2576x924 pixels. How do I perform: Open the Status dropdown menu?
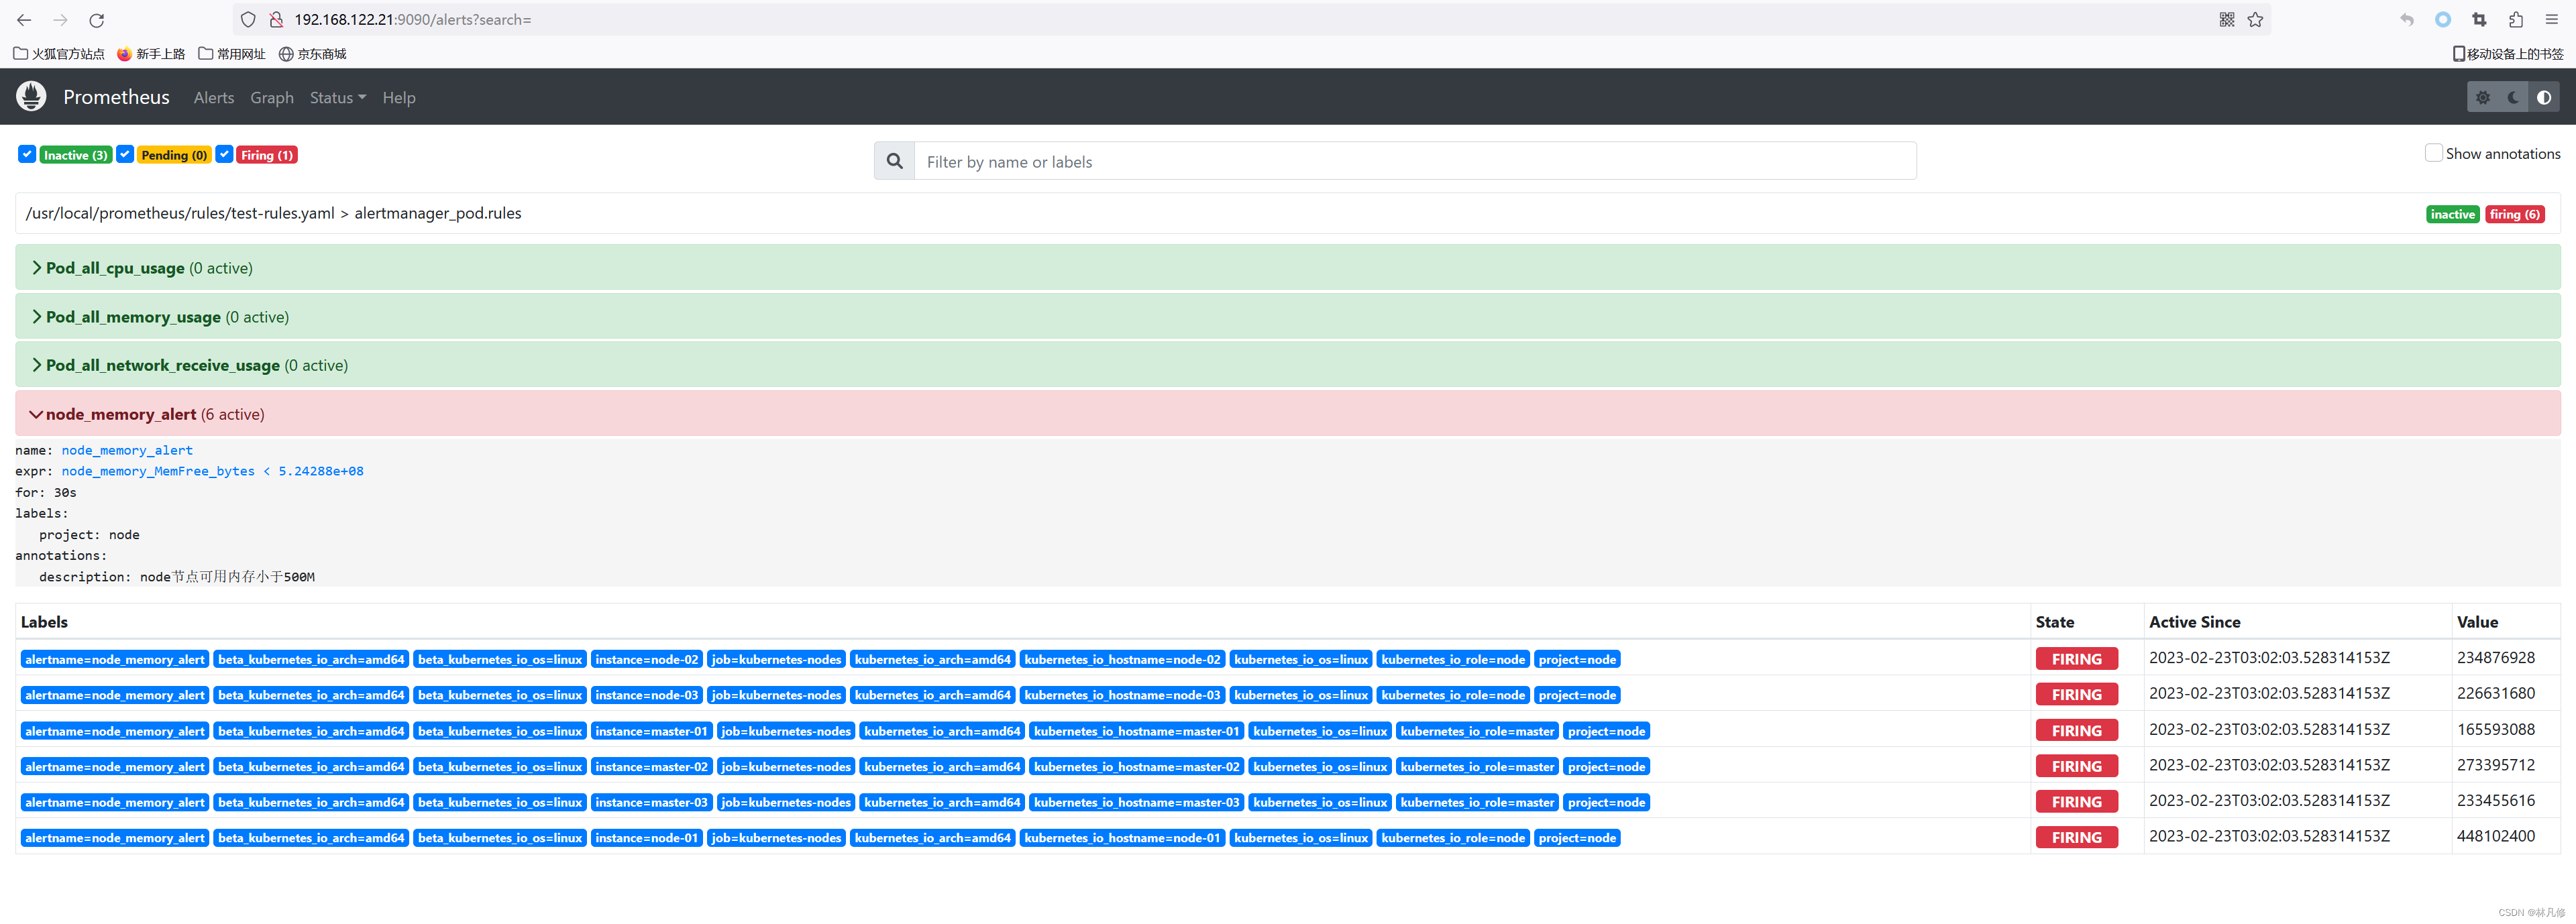pos(338,98)
